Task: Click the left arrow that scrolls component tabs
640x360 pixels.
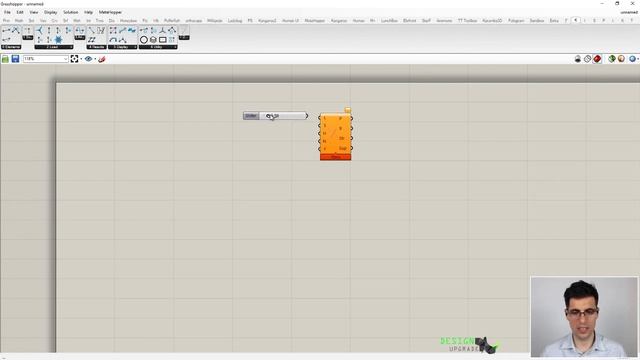Action: click(576, 20)
